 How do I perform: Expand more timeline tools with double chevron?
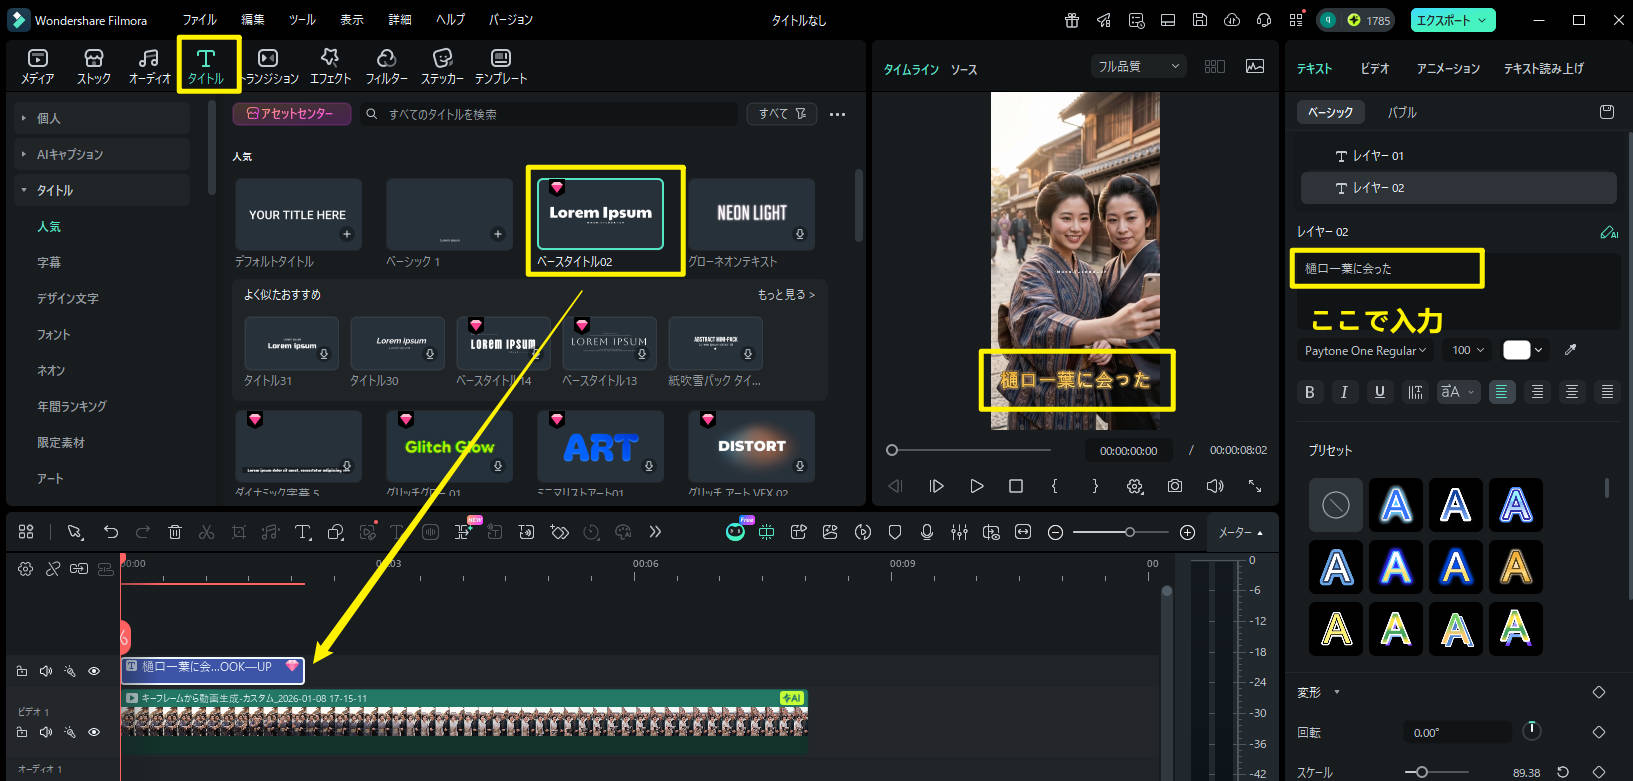pyautogui.click(x=655, y=532)
